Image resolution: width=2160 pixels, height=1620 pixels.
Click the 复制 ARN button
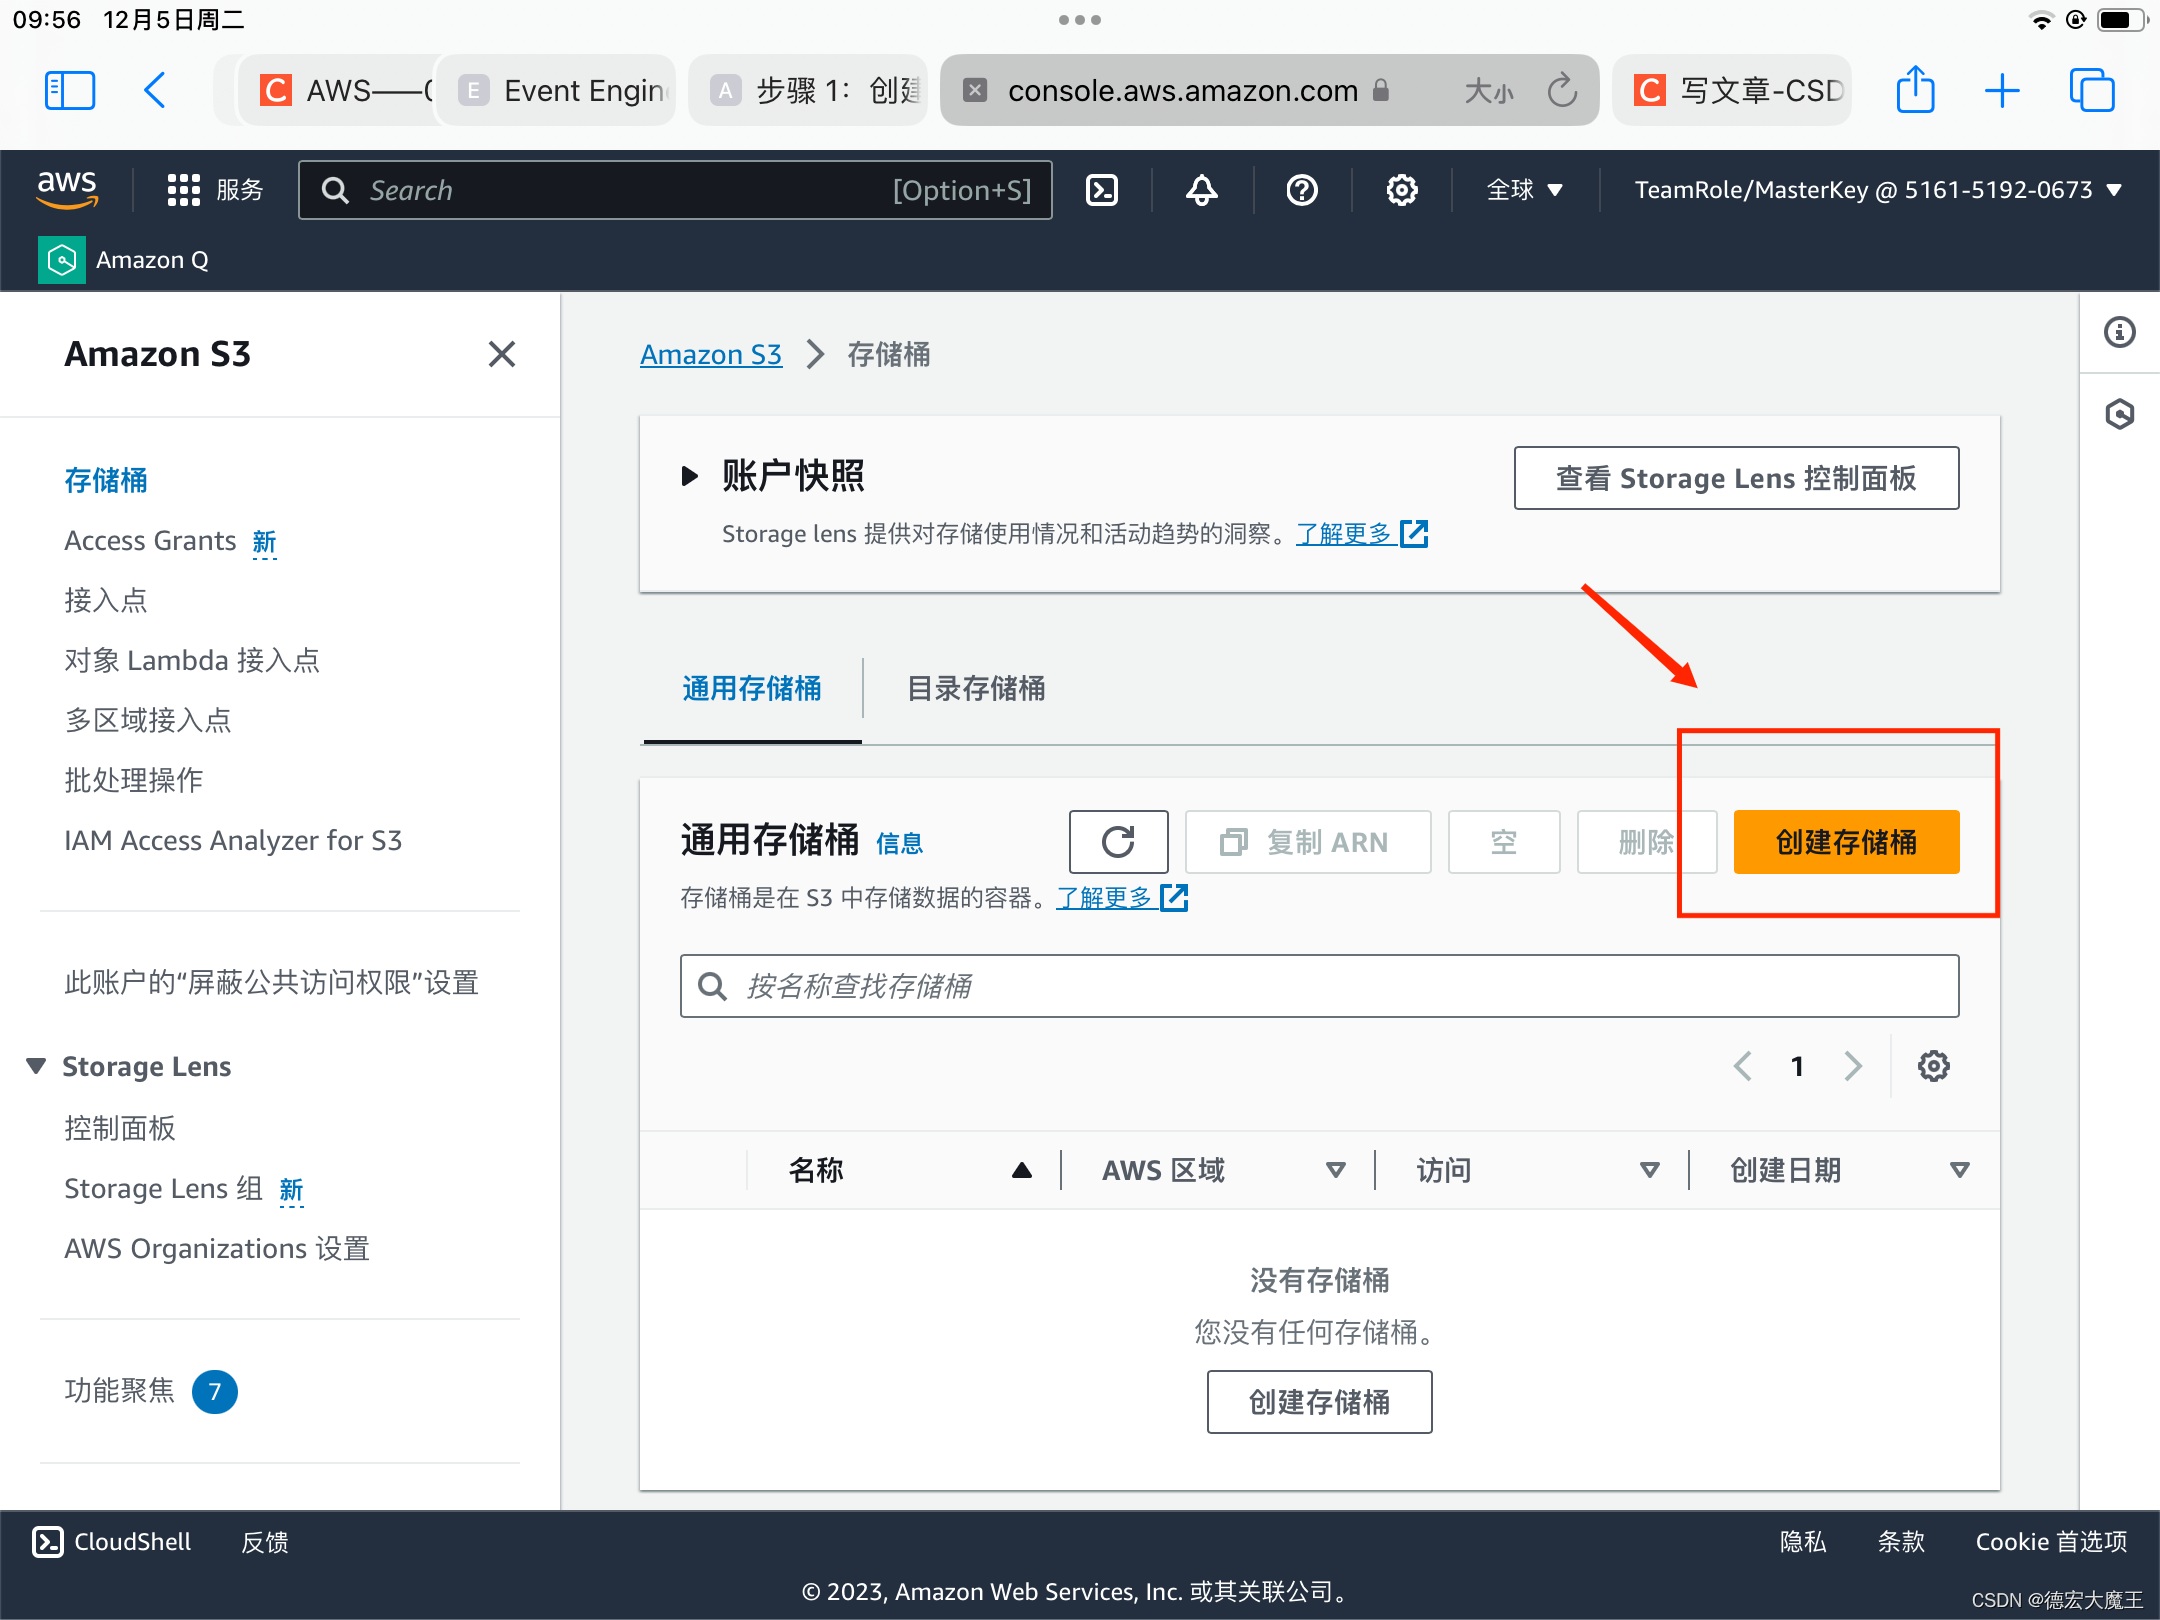coord(1308,842)
